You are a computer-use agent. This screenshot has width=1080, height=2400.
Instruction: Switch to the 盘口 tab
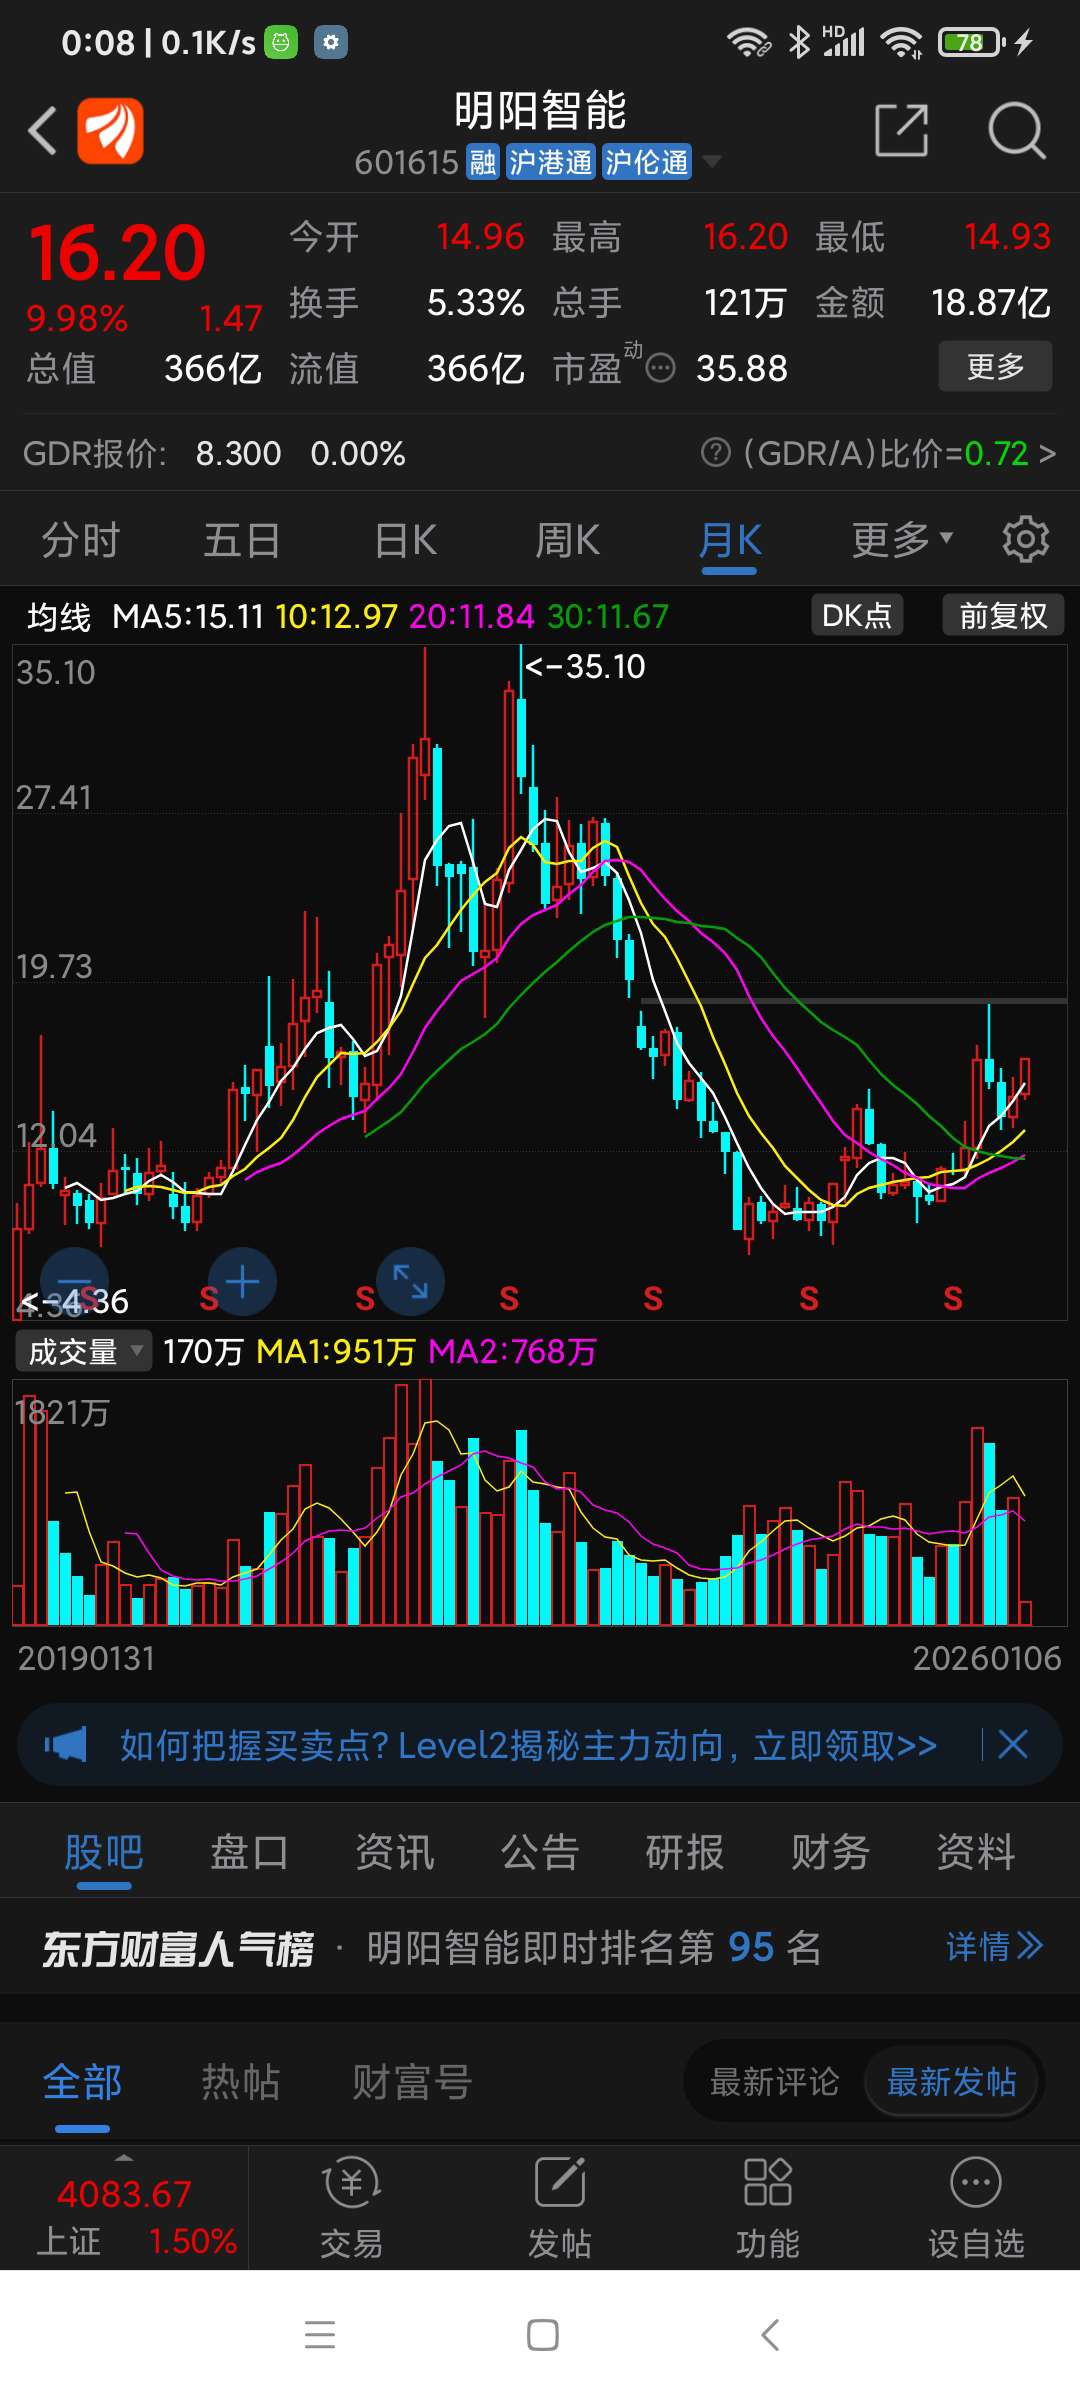tap(249, 1853)
